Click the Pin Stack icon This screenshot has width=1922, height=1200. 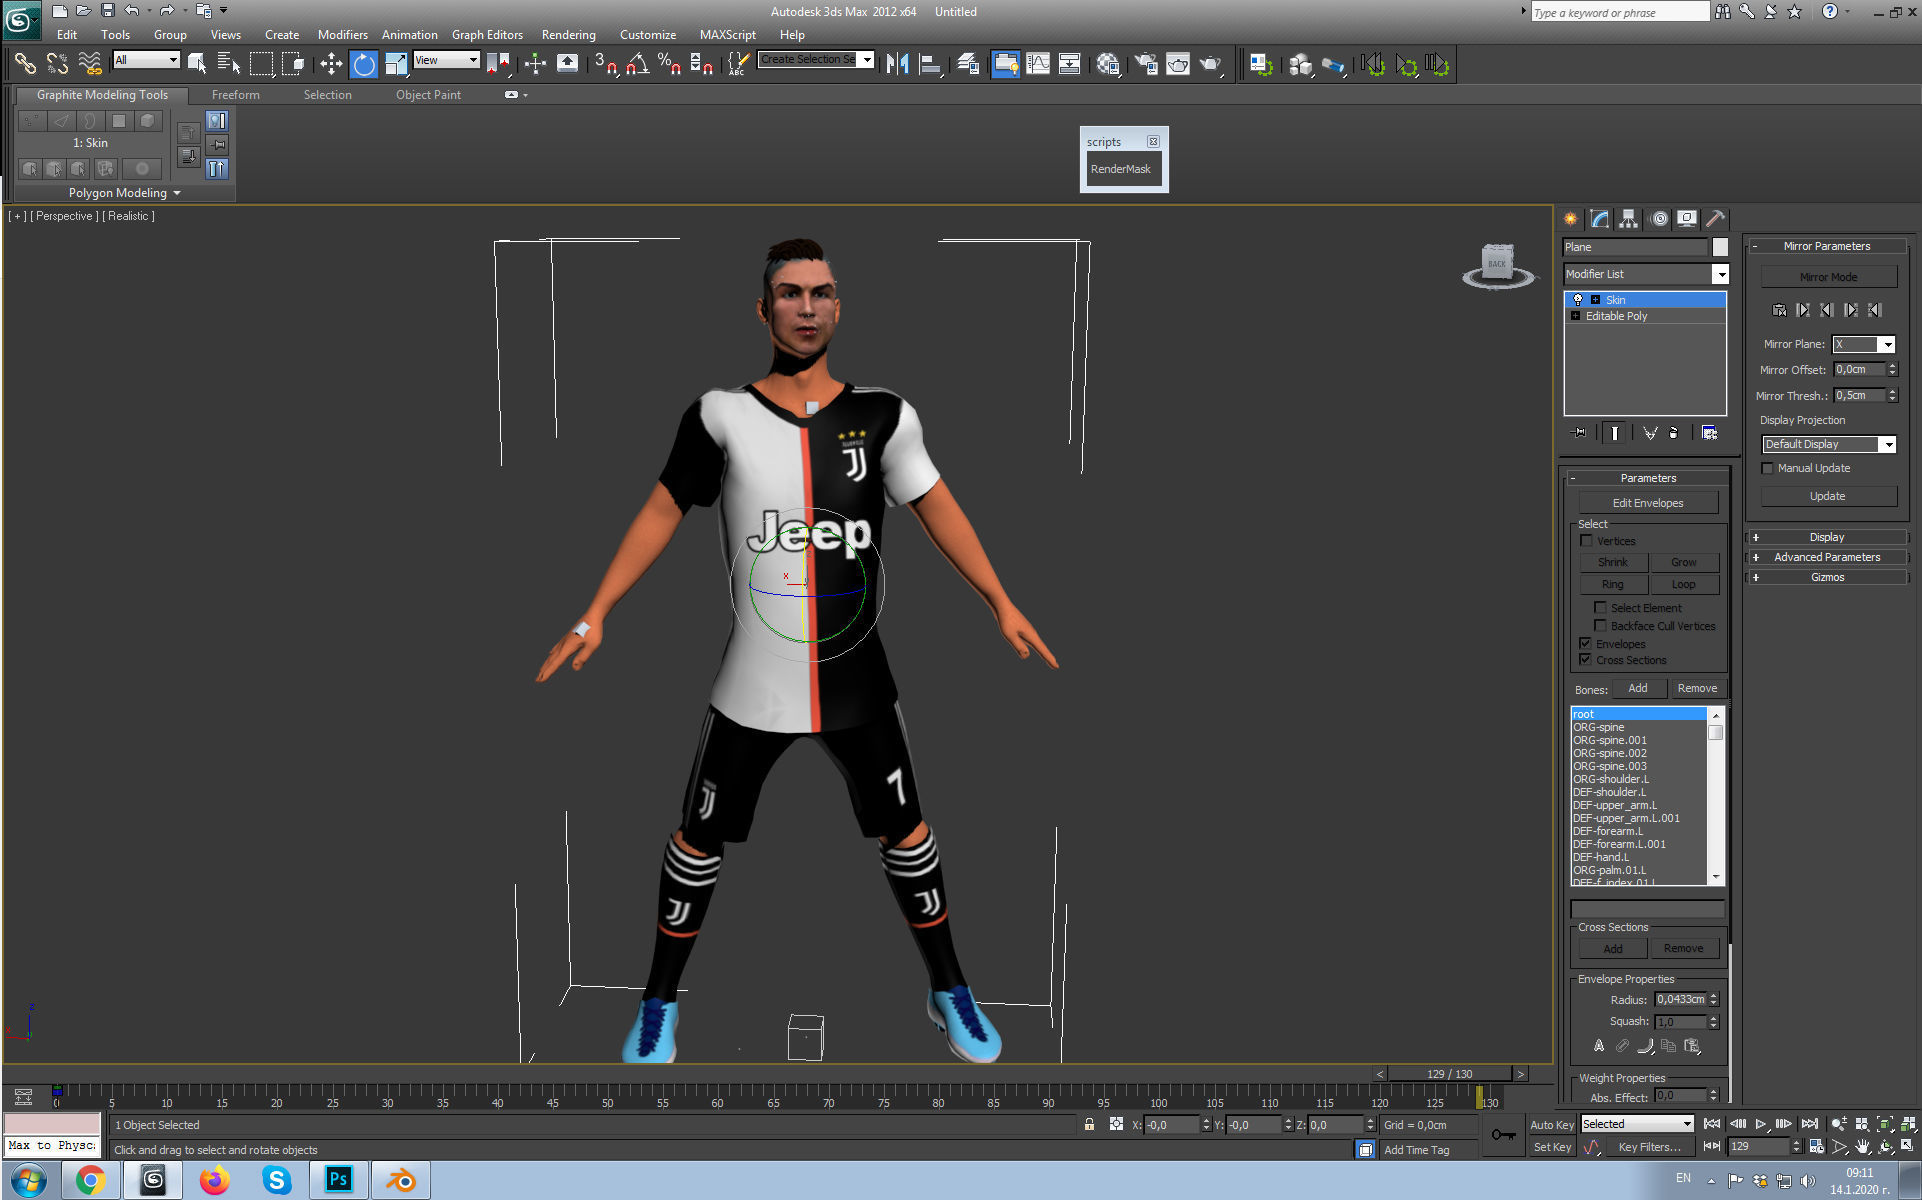click(x=1580, y=433)
